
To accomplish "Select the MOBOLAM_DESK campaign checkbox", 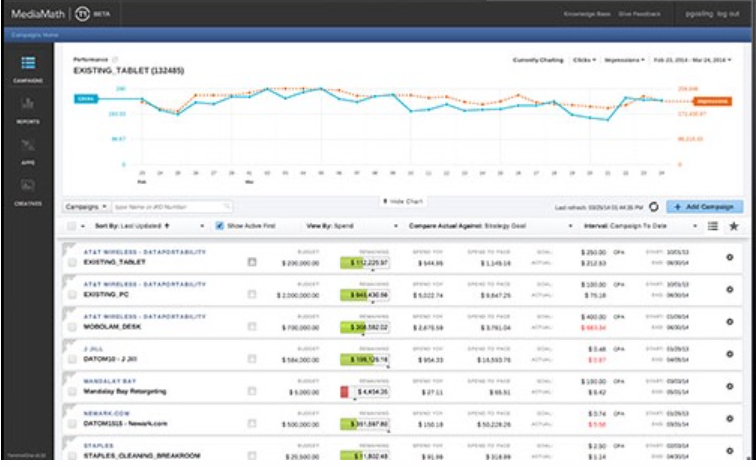I will [x=72, y=327].
